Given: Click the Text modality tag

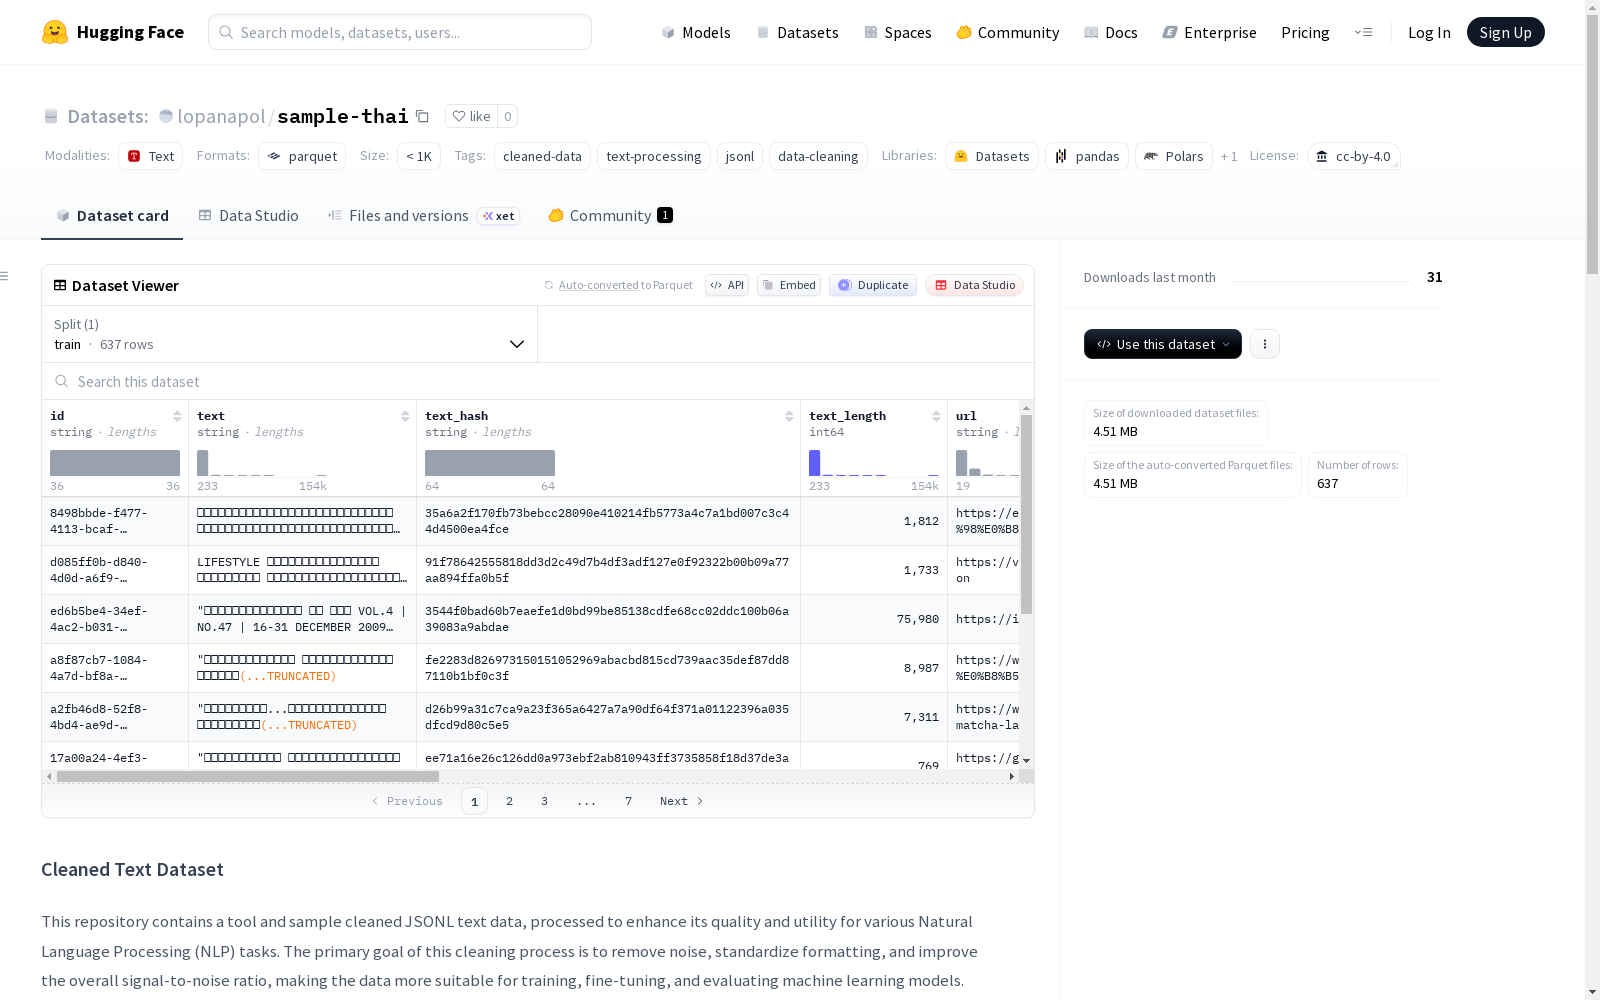Looking at the screenshot, I should pos(150,156).
